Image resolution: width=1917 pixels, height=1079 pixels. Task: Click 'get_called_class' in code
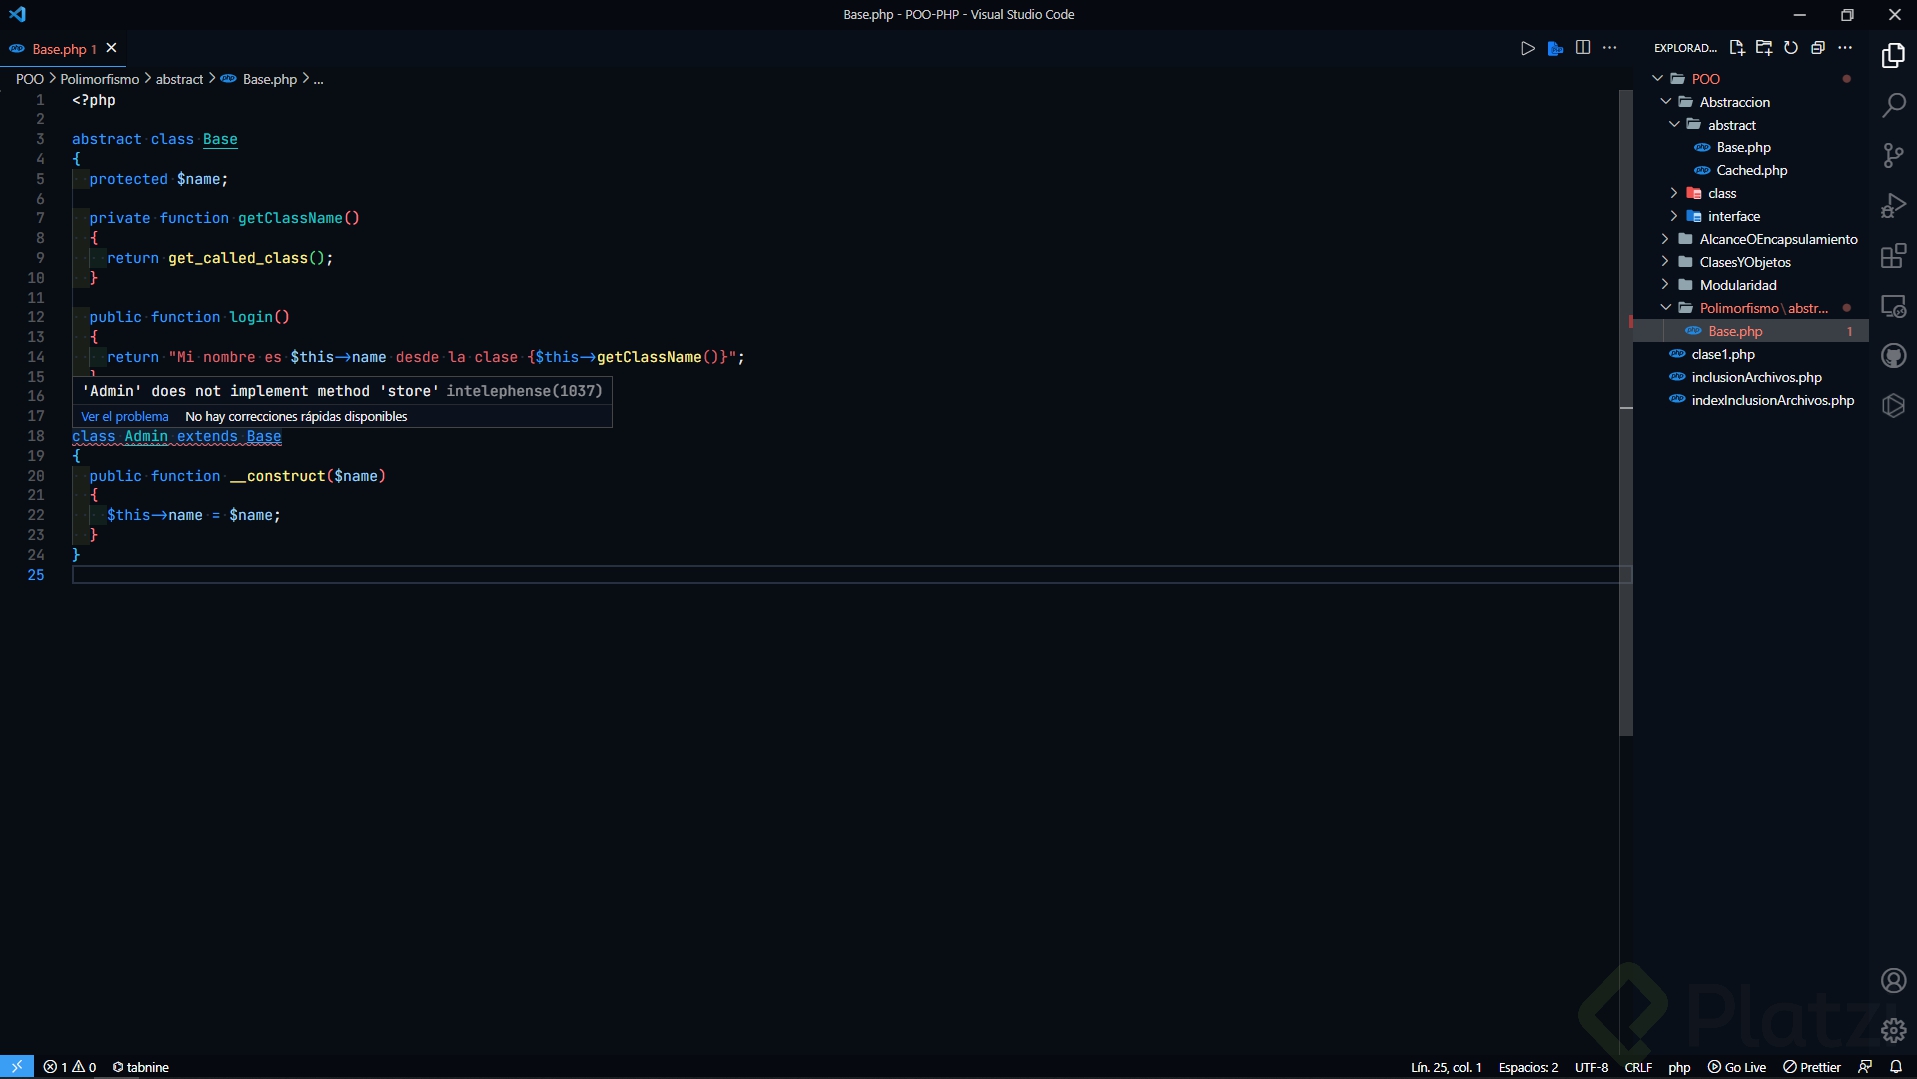[x=238, y=258]
